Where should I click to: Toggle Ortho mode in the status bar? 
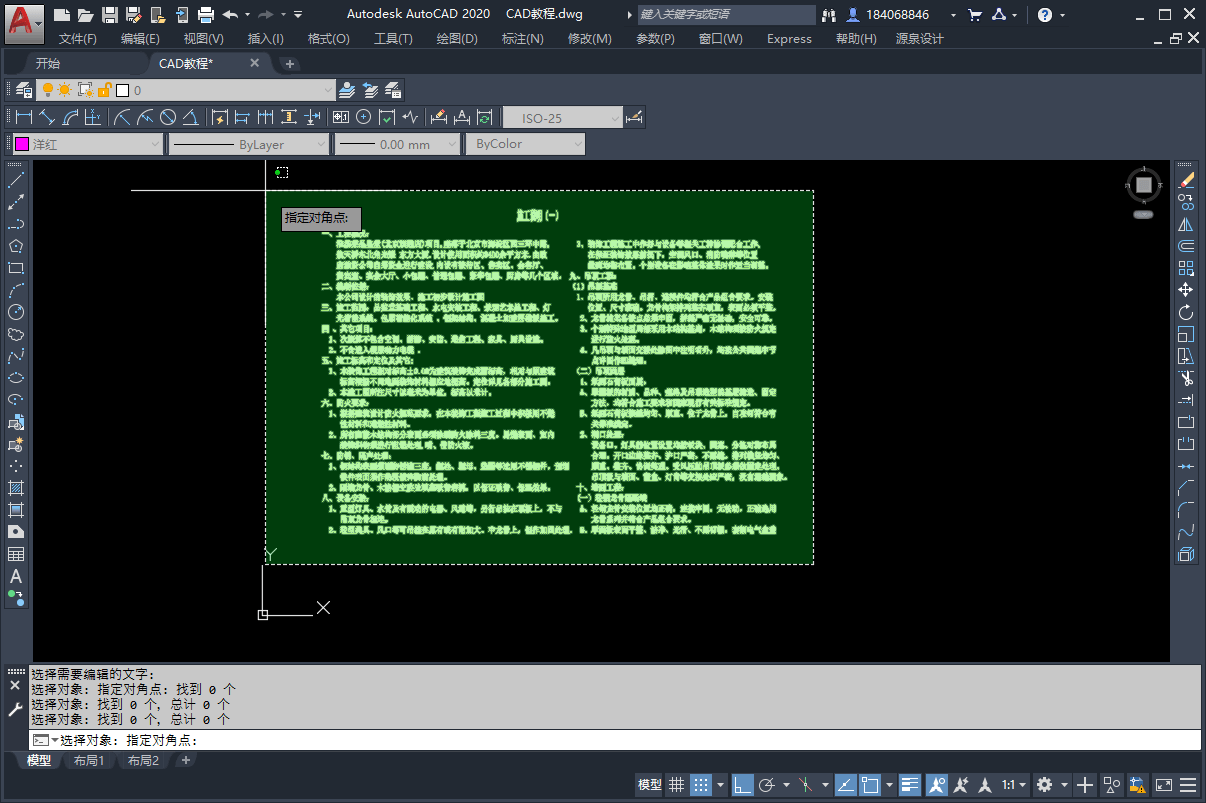click(x=743, y=785)
